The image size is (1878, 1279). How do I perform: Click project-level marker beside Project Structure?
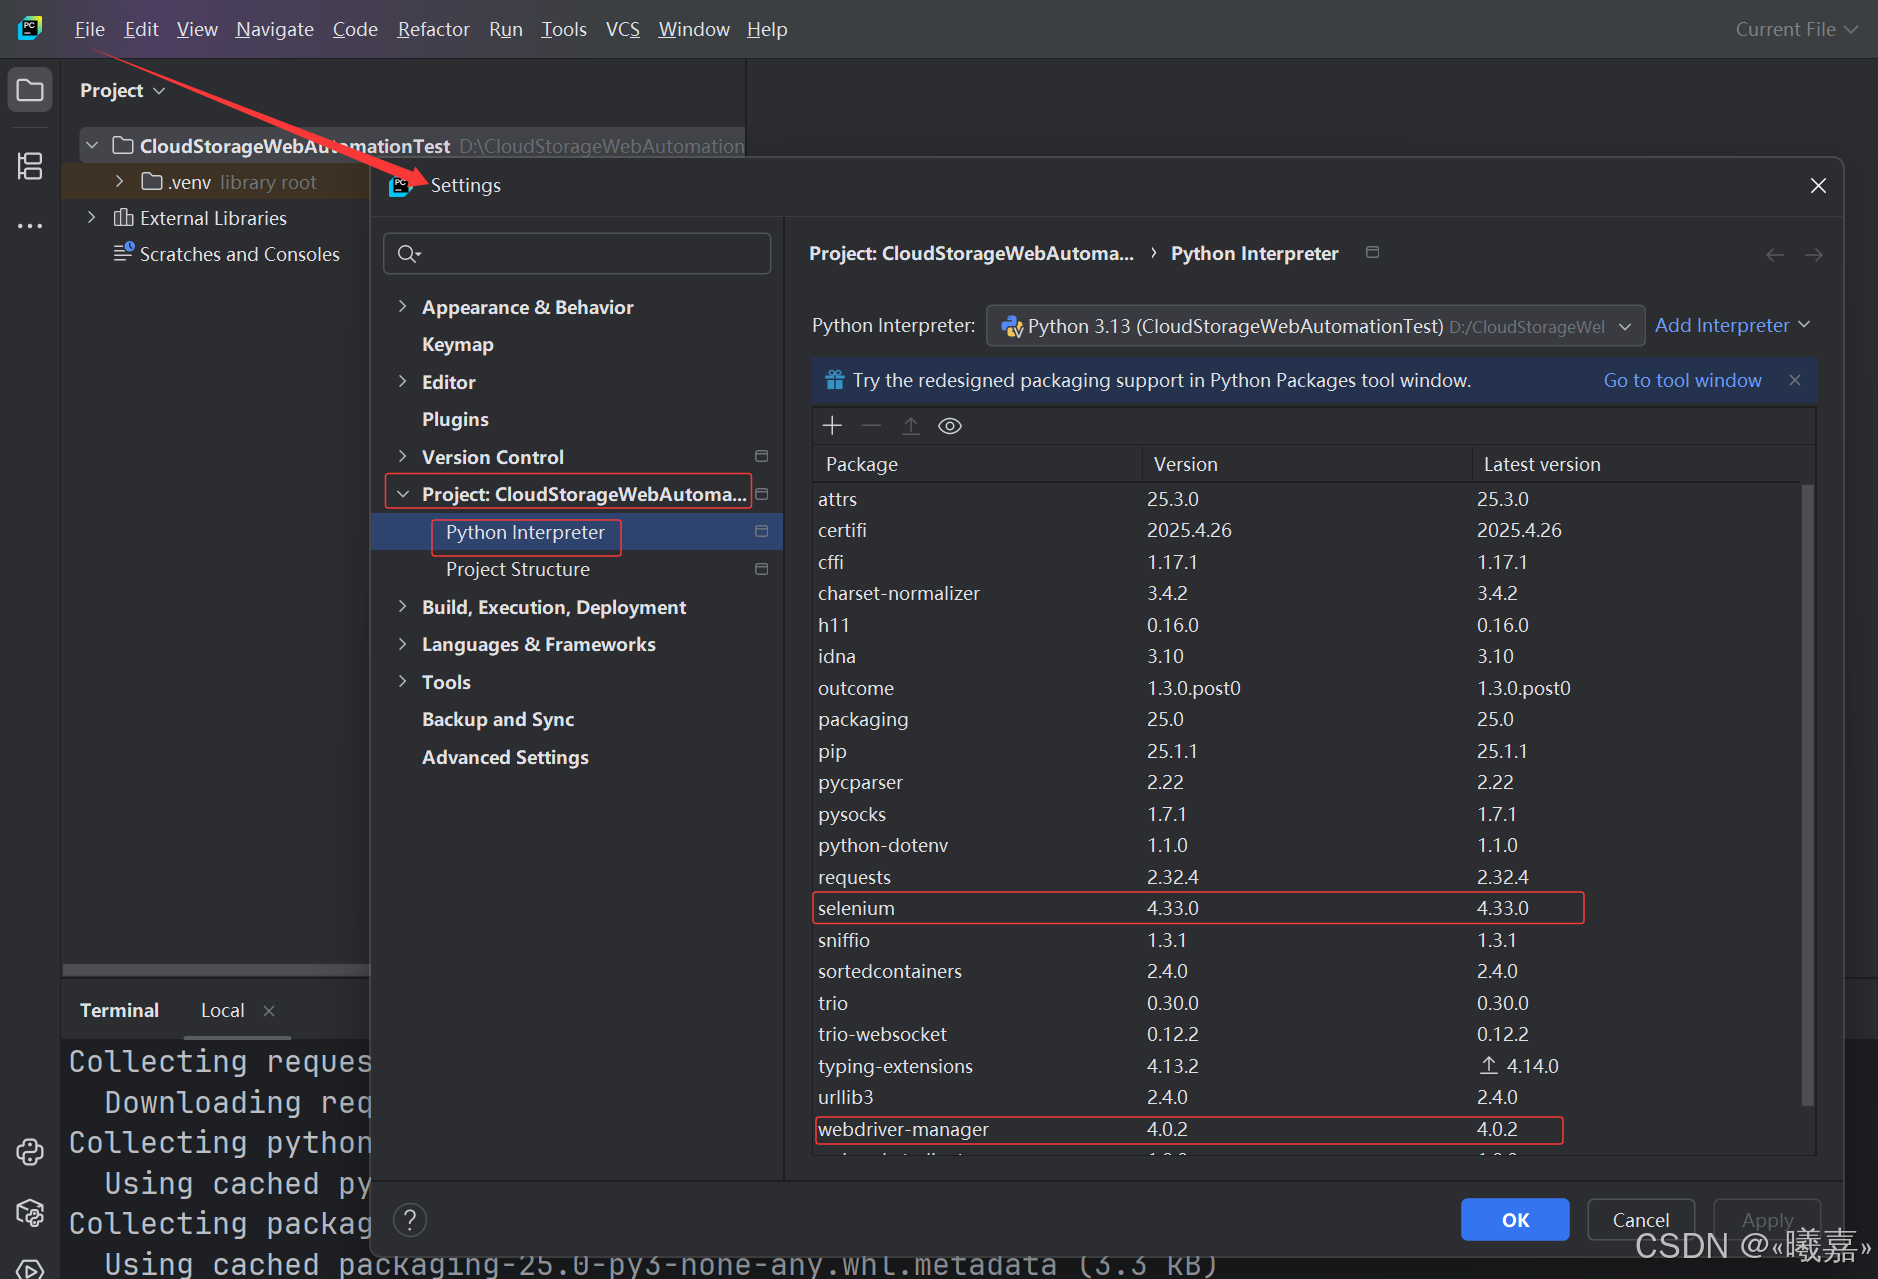[x=761, y=569]
